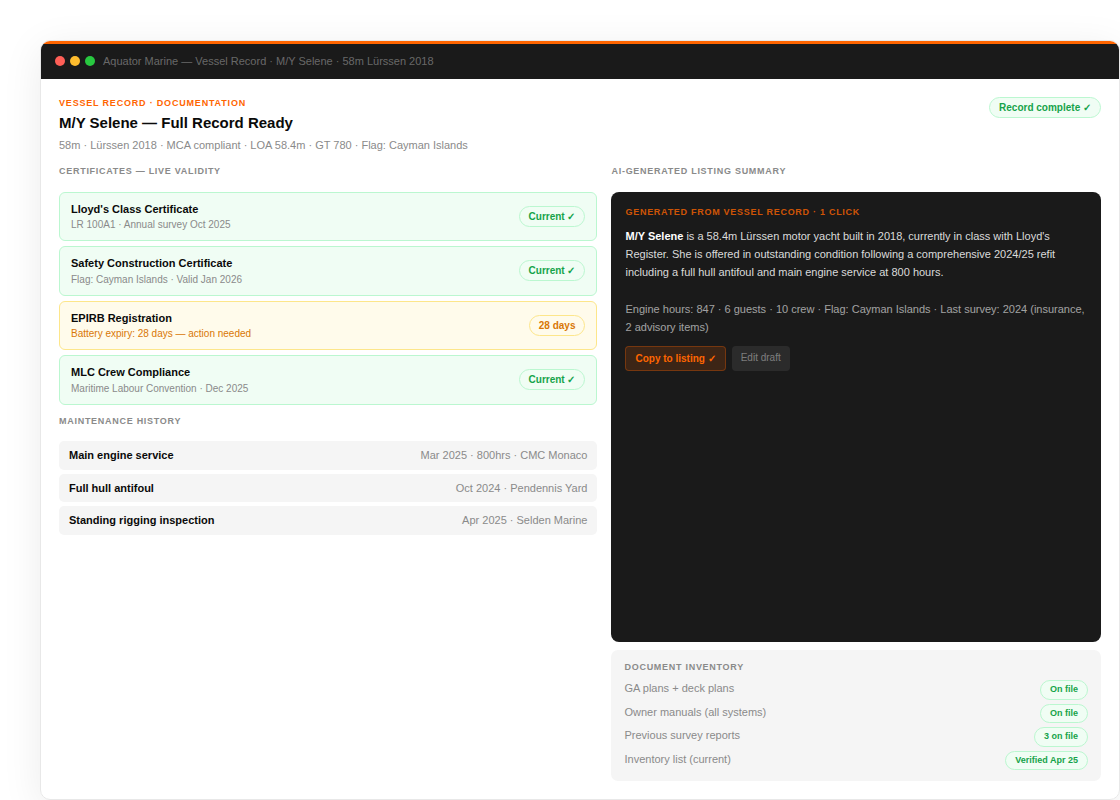Click On file badge for GA plans

[x=1064, y=689]
